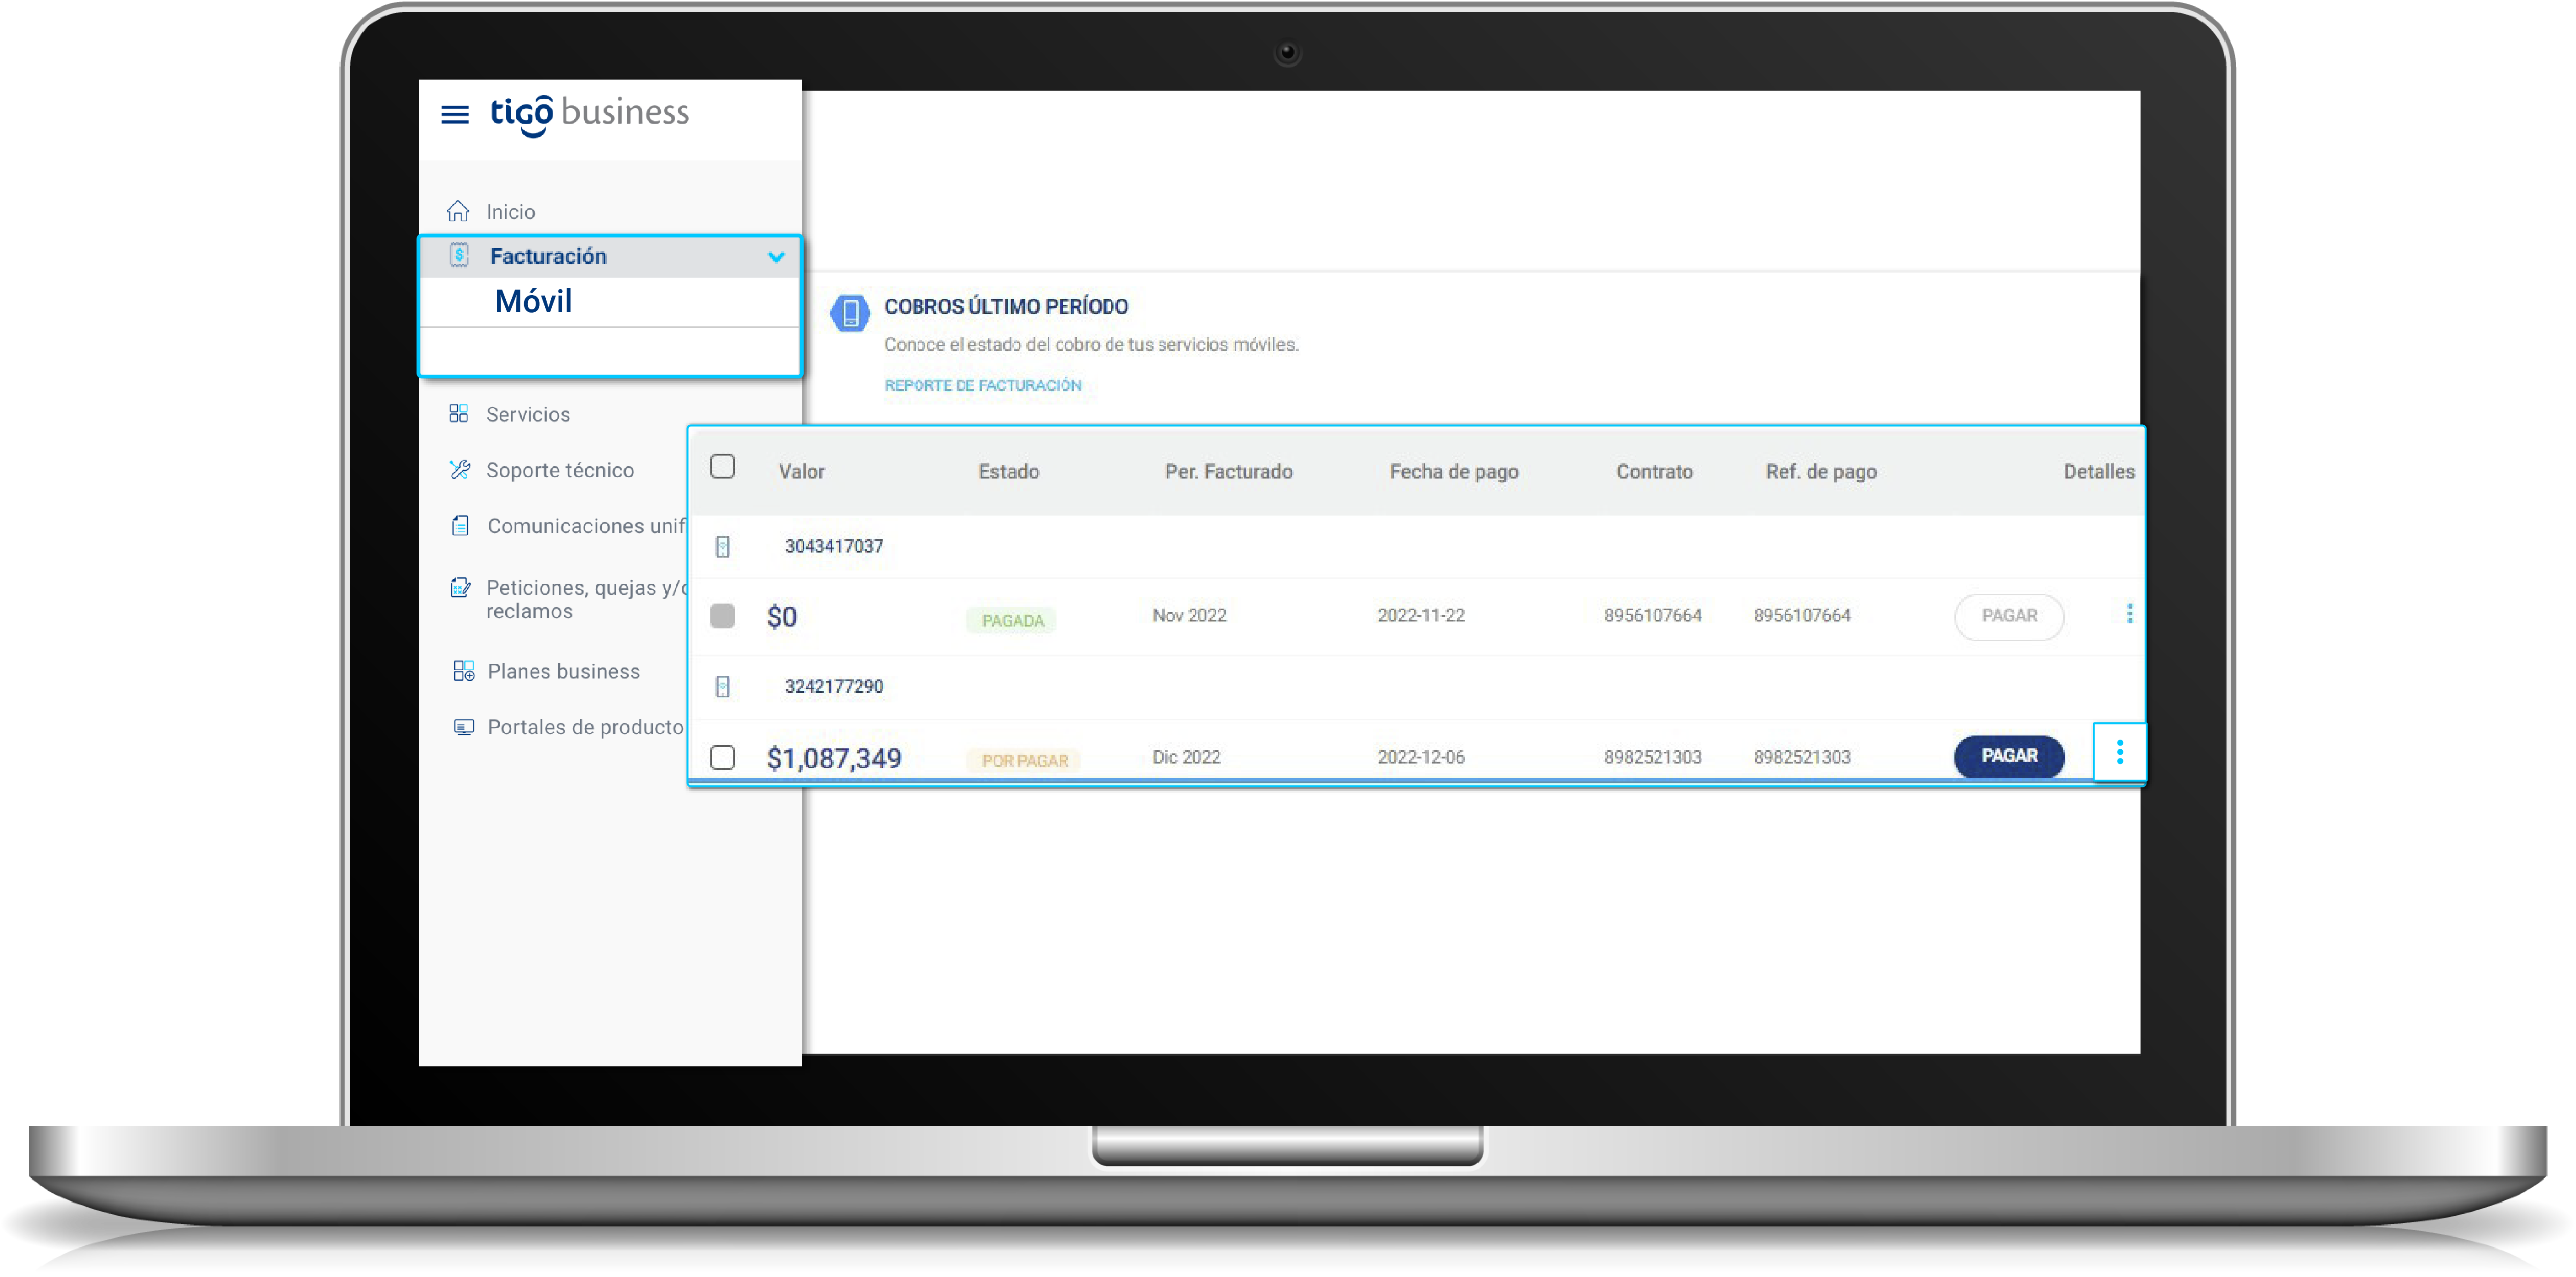Click the Dic 2022 billing period cell

pyautogui.click(x=1186, y=757)
